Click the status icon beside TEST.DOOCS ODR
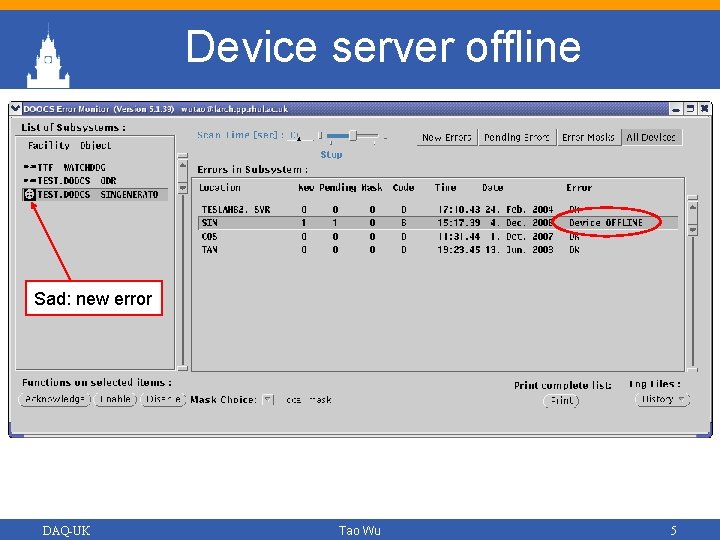Viewport: 720px width, 540px height. pyautogui.click(x=30, y=181)
